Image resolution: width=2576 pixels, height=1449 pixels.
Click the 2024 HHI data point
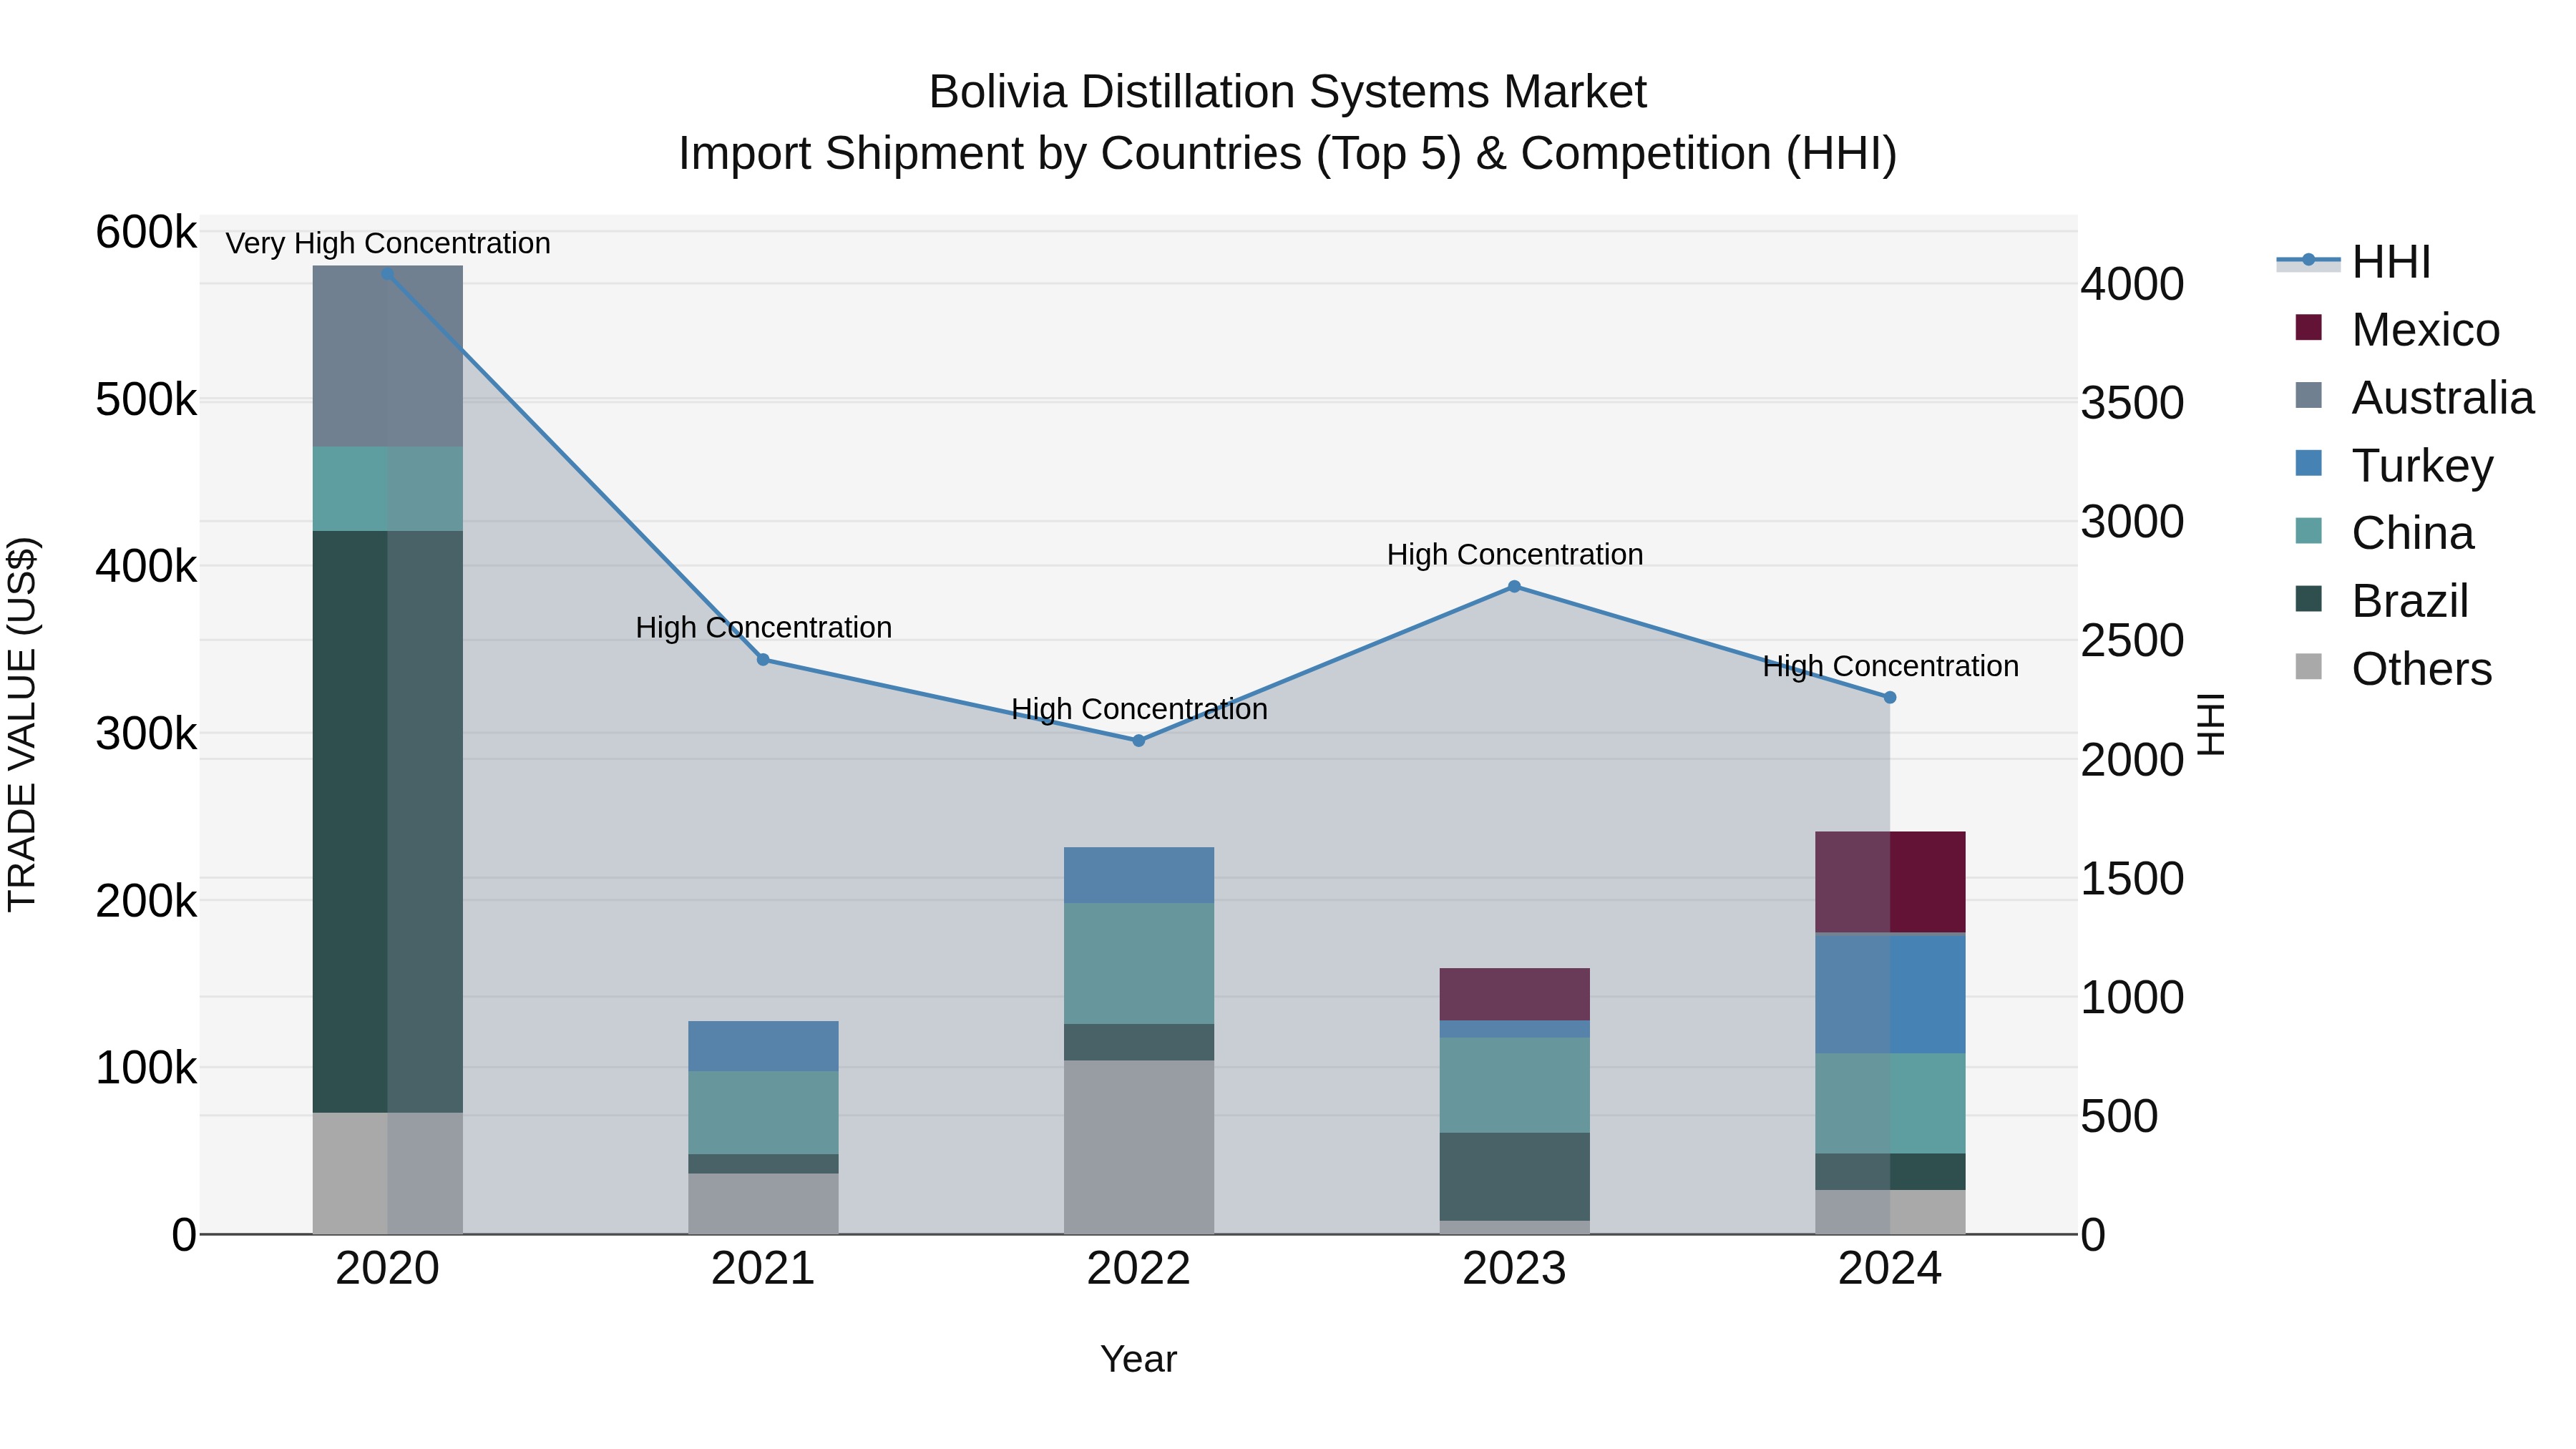tap(1889, 698)
